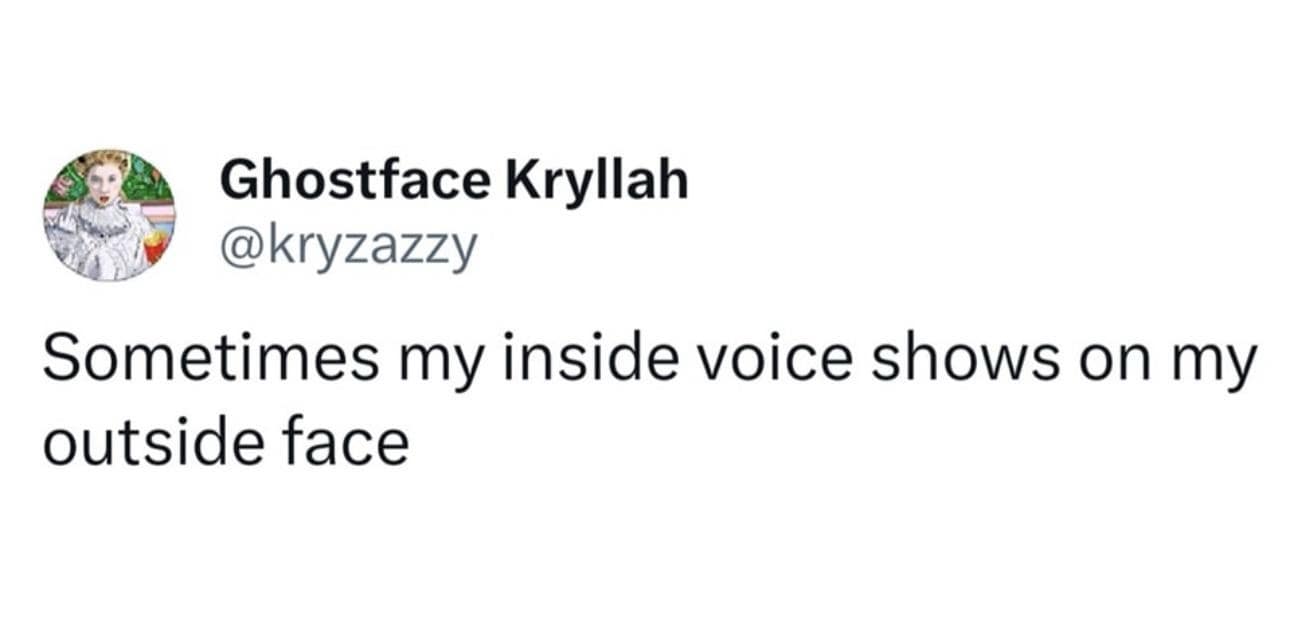Click the word "Kryllah" in the name

[x=597, y=181]
